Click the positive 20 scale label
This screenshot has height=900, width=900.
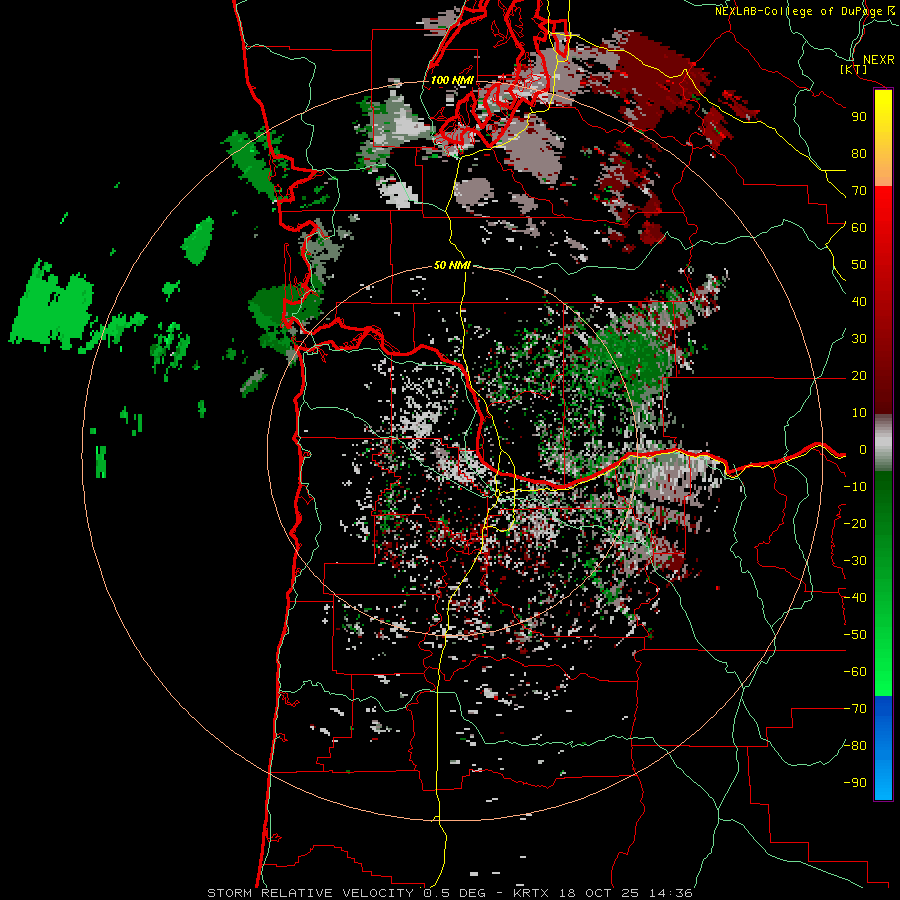(859, 376)
